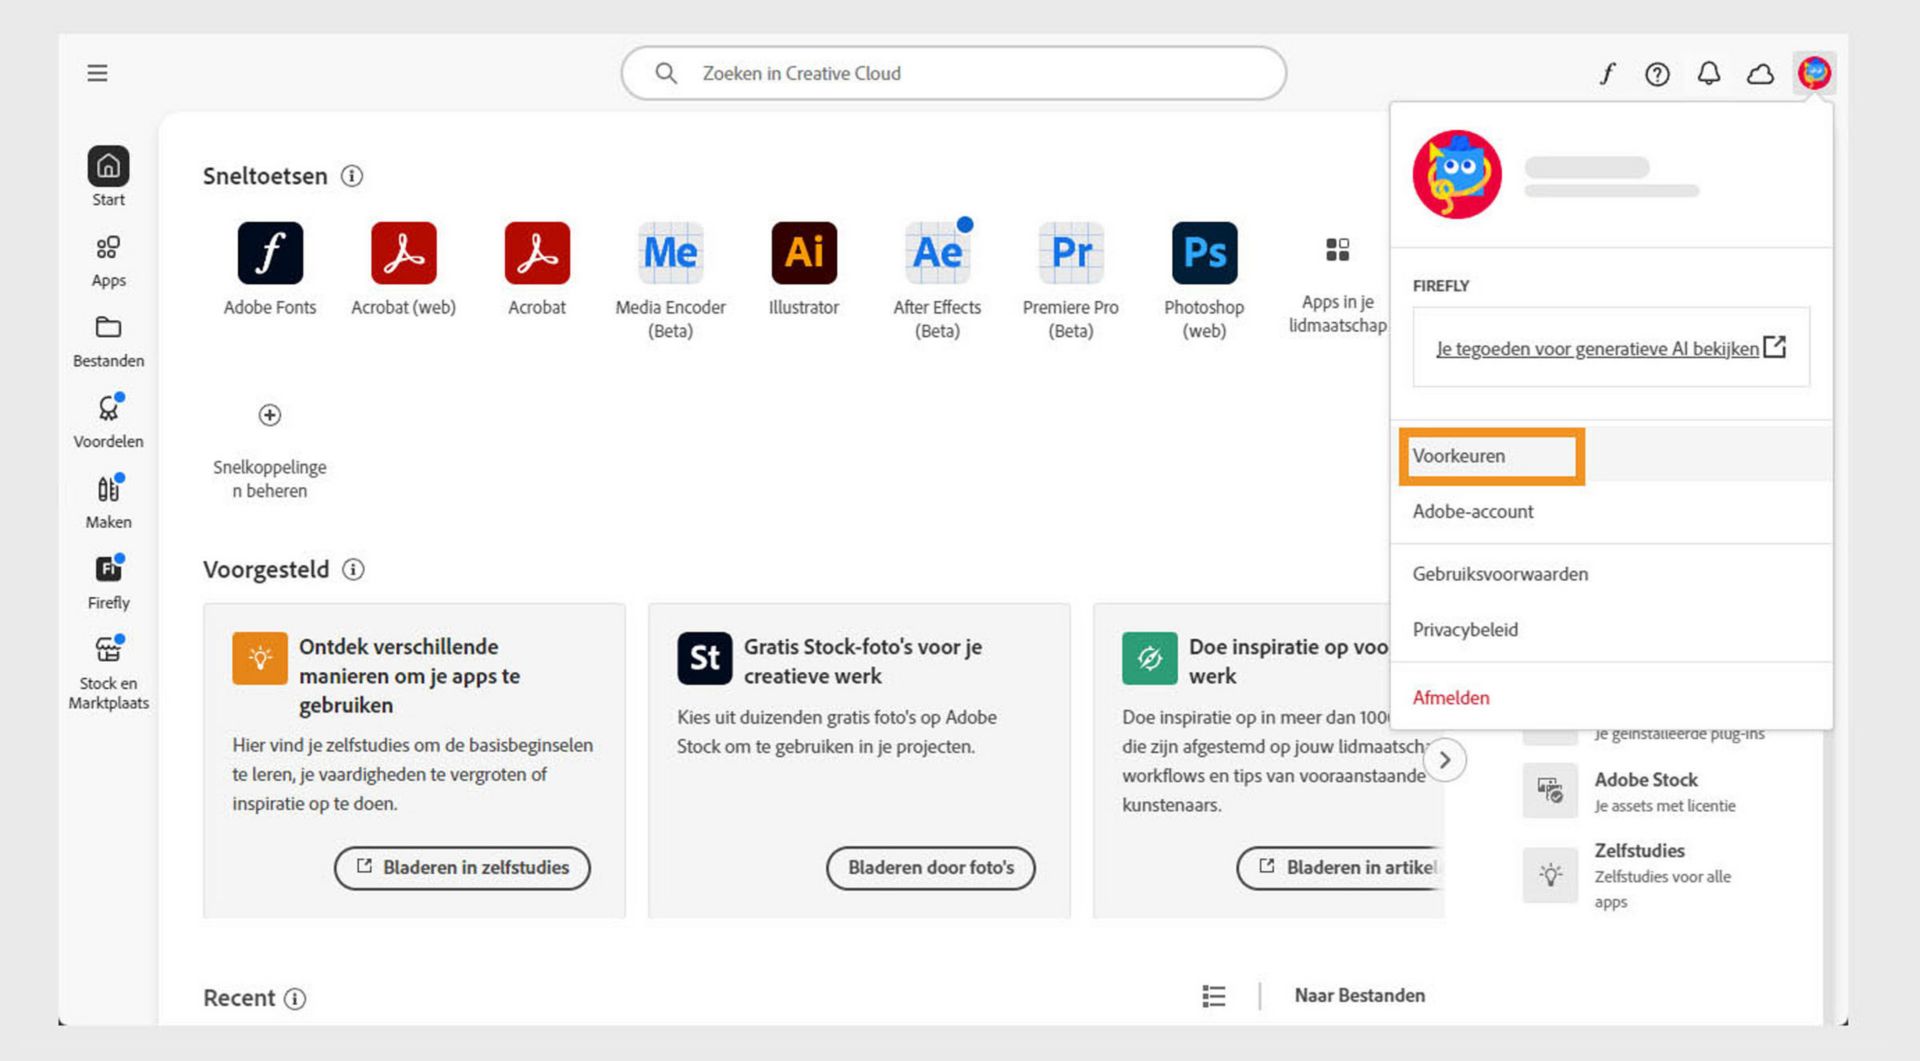This screenshot has height=1061, width=1920.
Task: Click the Stock card St icon
Action: (704, 658)
